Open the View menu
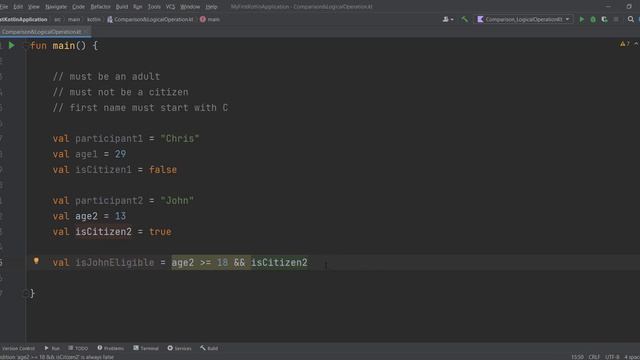The width and height of the screenshot is (640, 360). 34,7
